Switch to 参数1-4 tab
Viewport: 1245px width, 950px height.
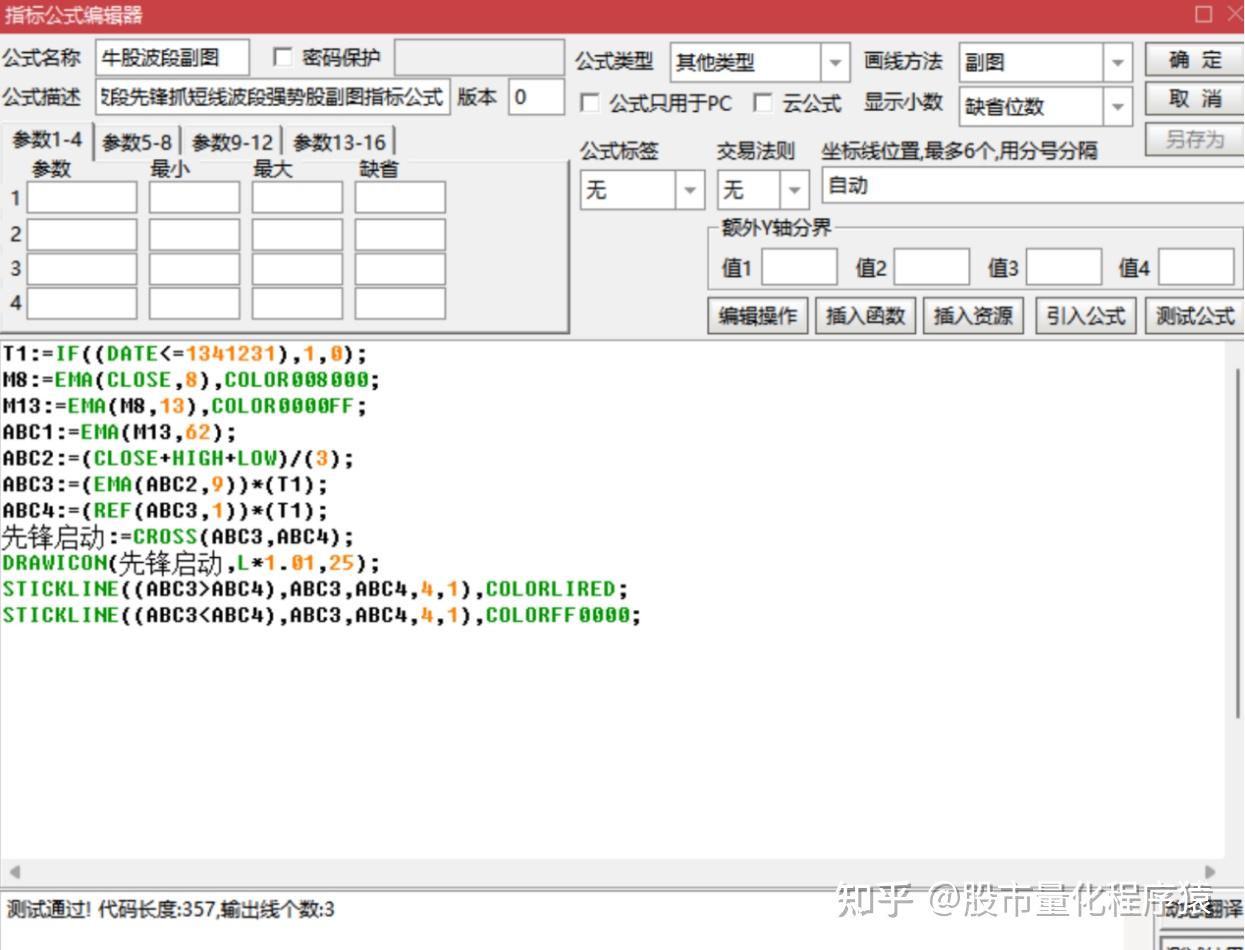[47, 141]
